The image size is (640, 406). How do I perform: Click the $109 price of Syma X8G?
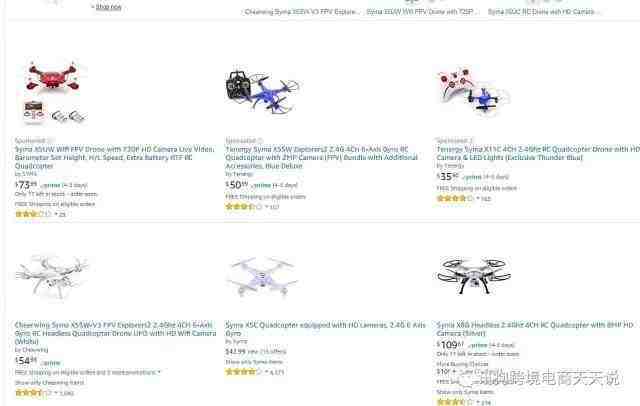point(450,345)
